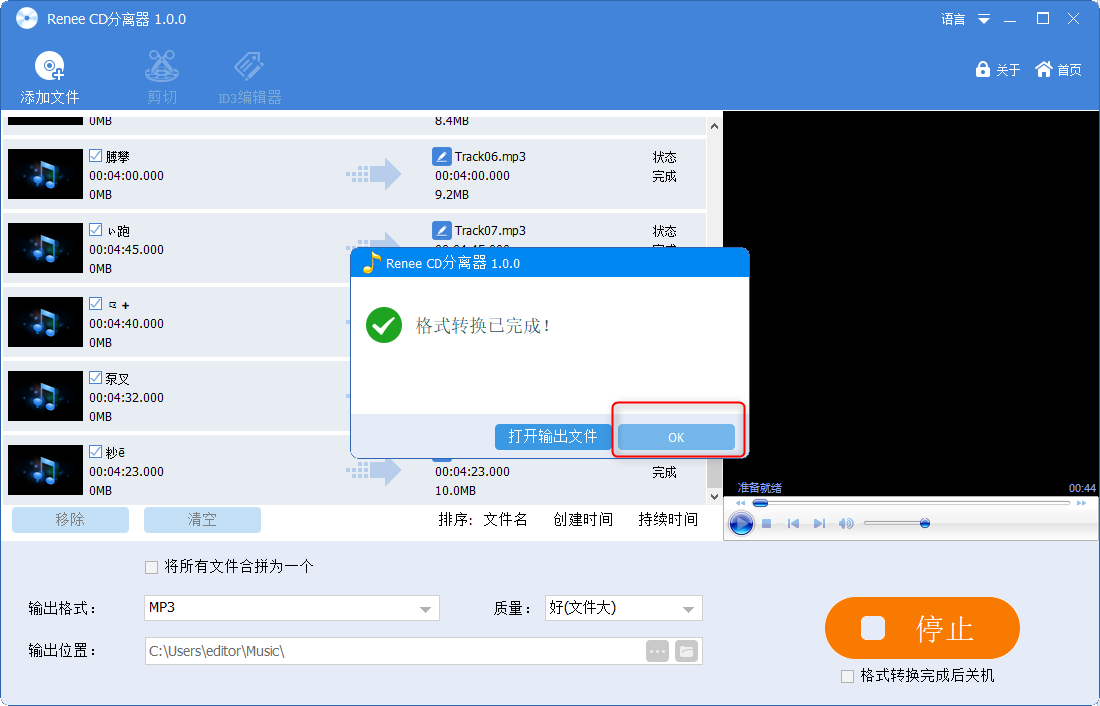Click the playback progress slider handle

tap(760, 503)
